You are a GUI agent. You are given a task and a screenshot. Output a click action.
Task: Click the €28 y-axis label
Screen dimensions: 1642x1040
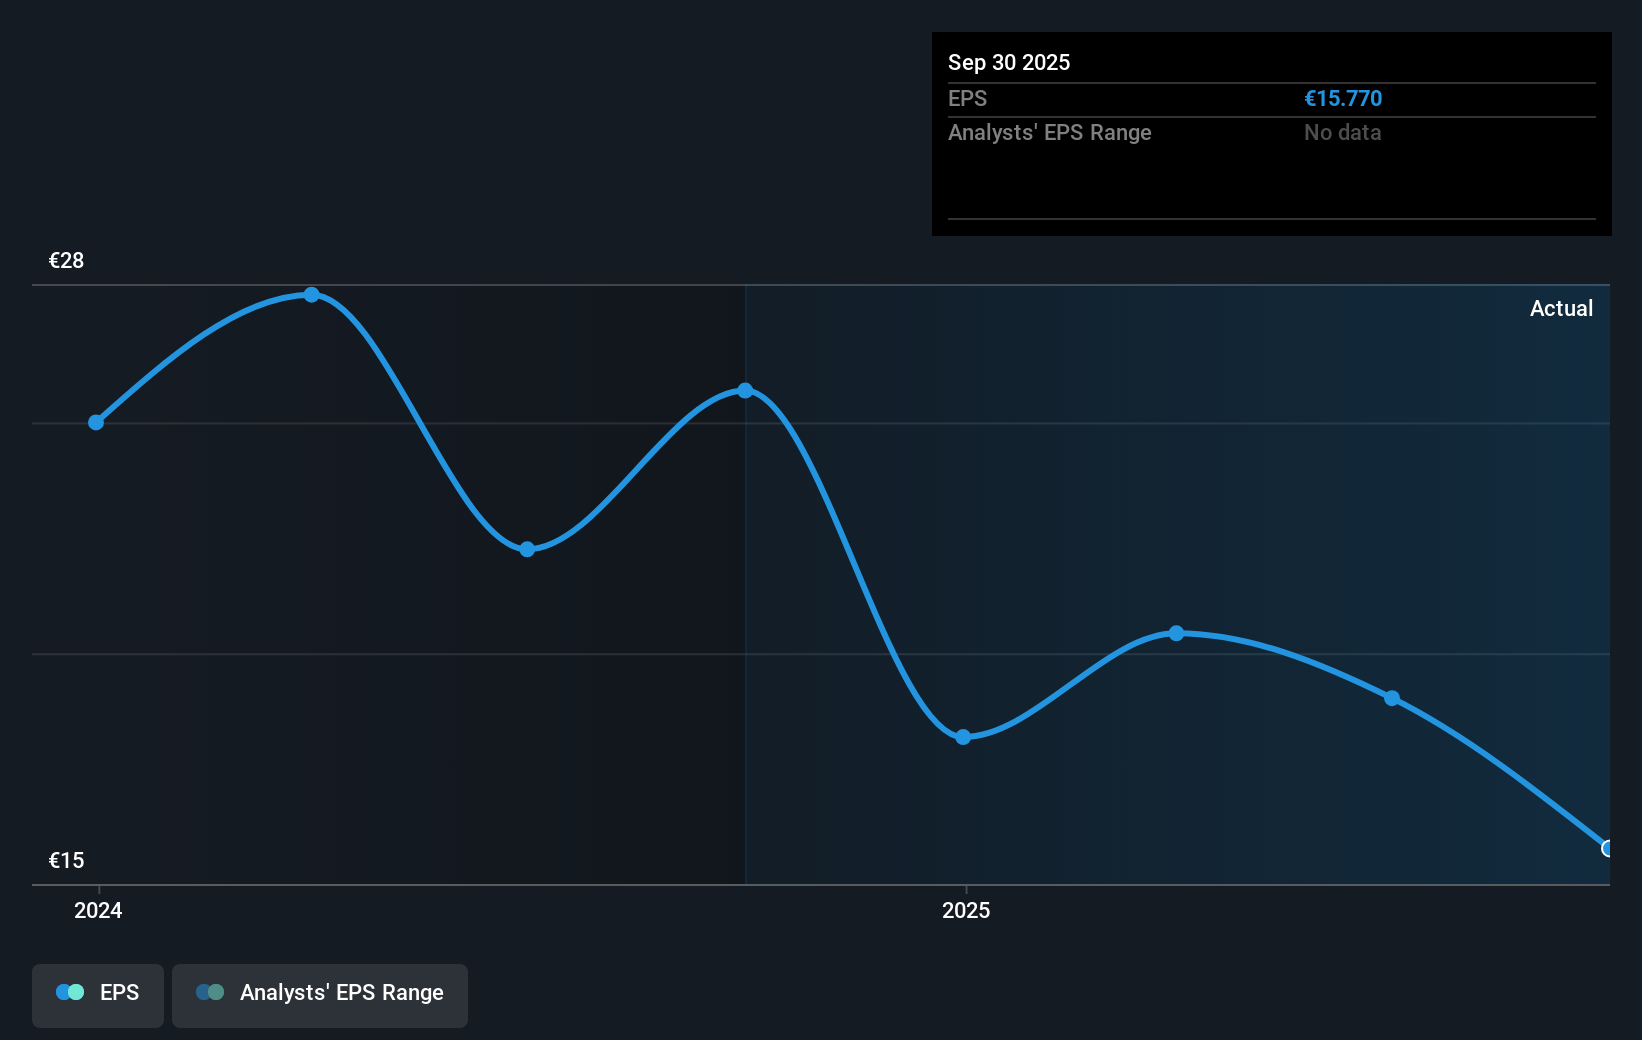pos(67,260)
